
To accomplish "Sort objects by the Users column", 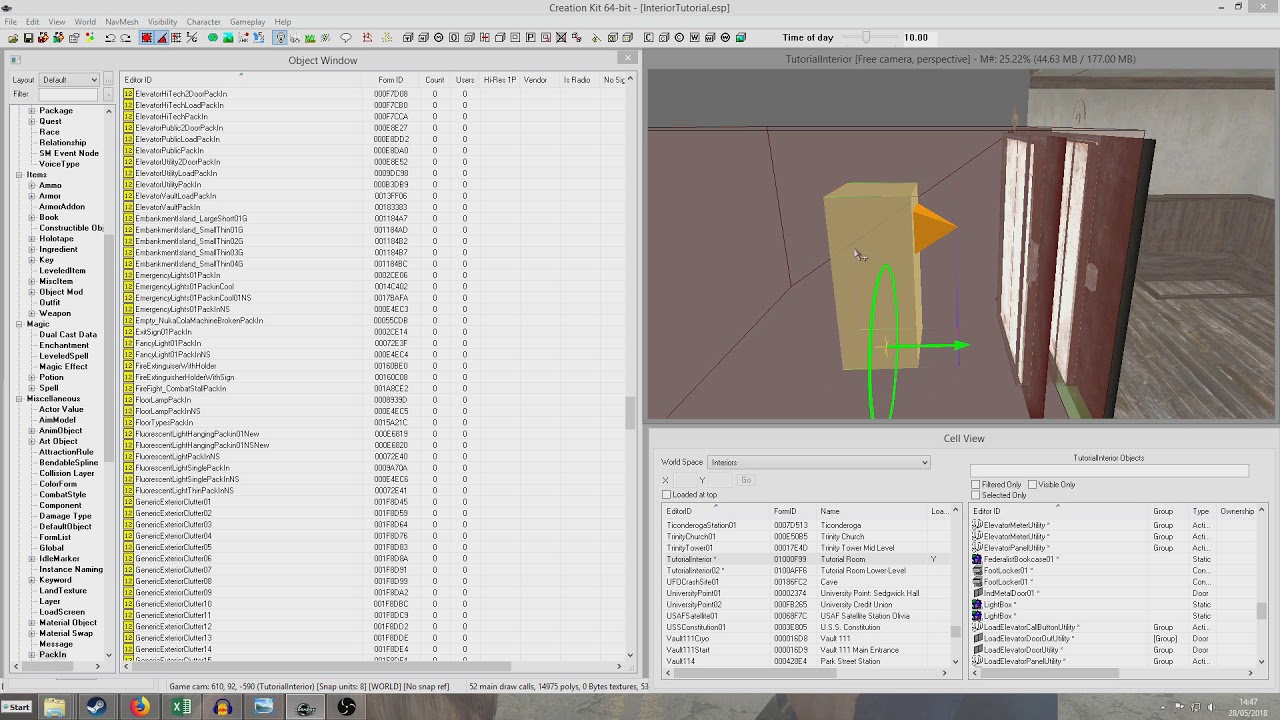I will [465, 80].
